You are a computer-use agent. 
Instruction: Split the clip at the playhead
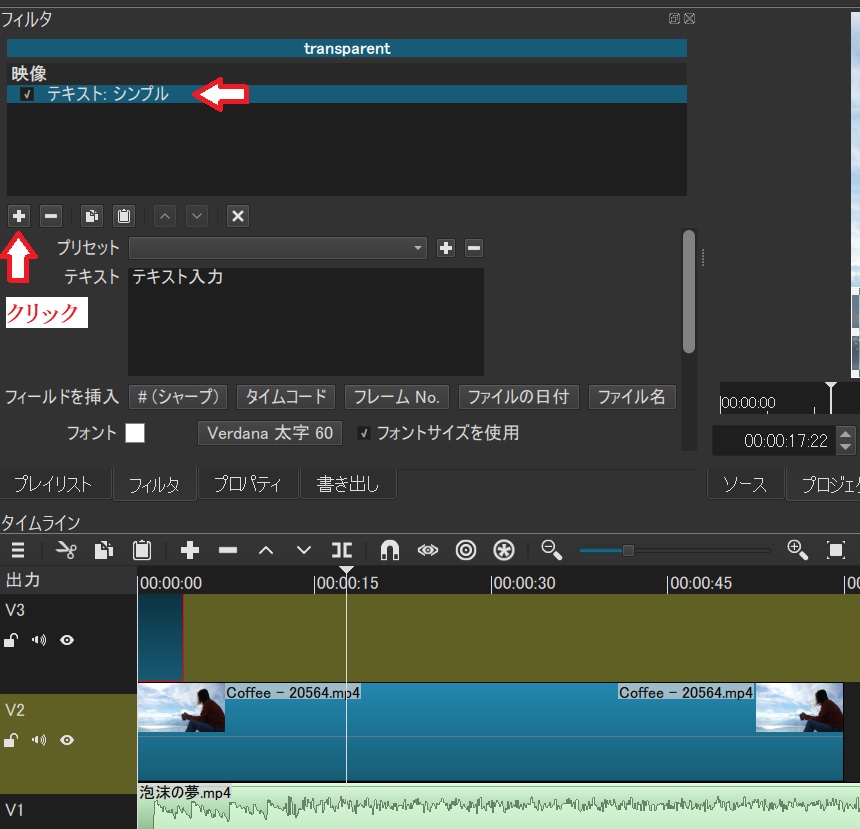tap(341, 550)
